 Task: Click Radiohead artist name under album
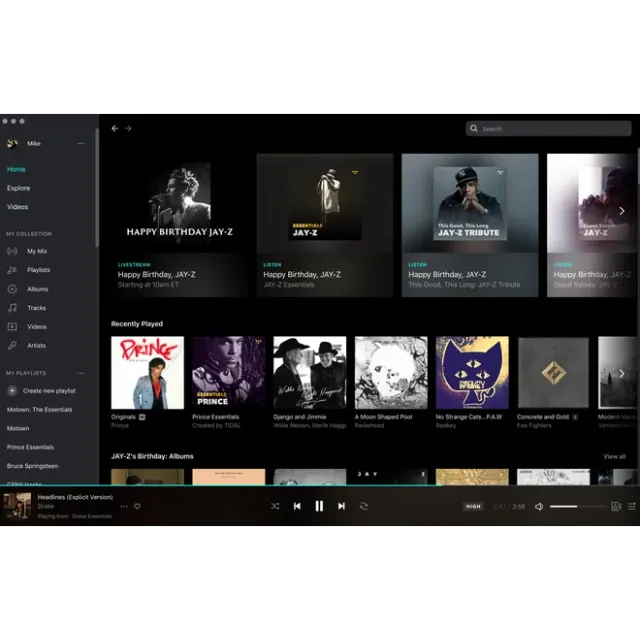pos(369,425)
